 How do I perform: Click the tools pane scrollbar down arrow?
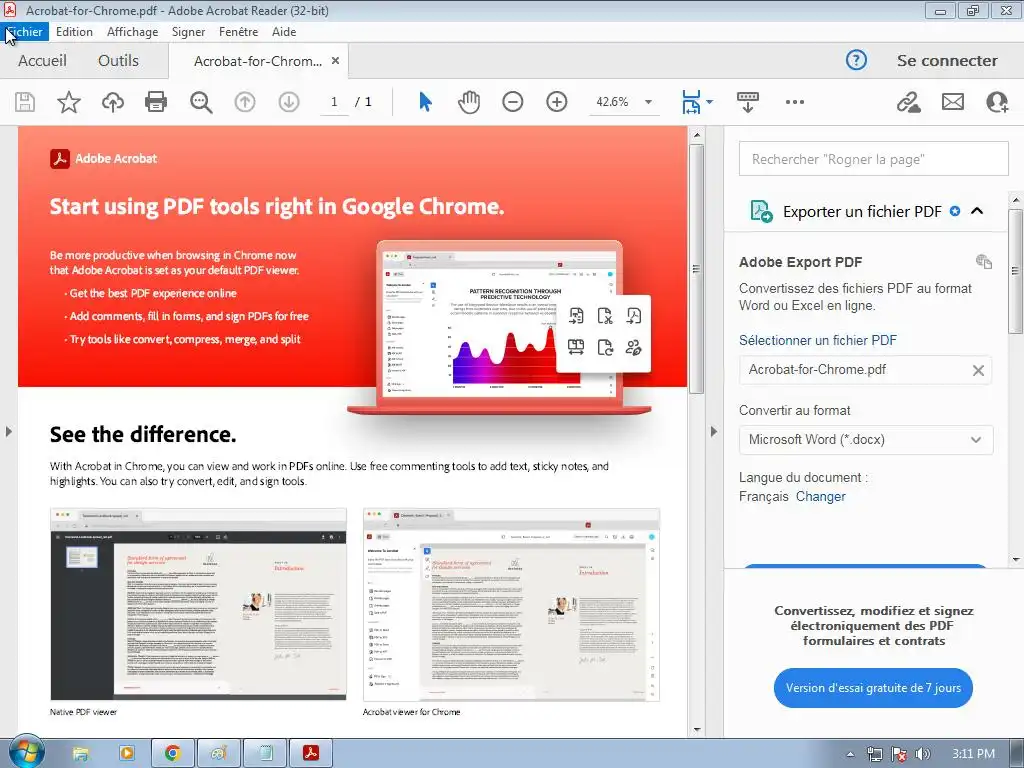pyautogui.click(x=1016, y=559)
